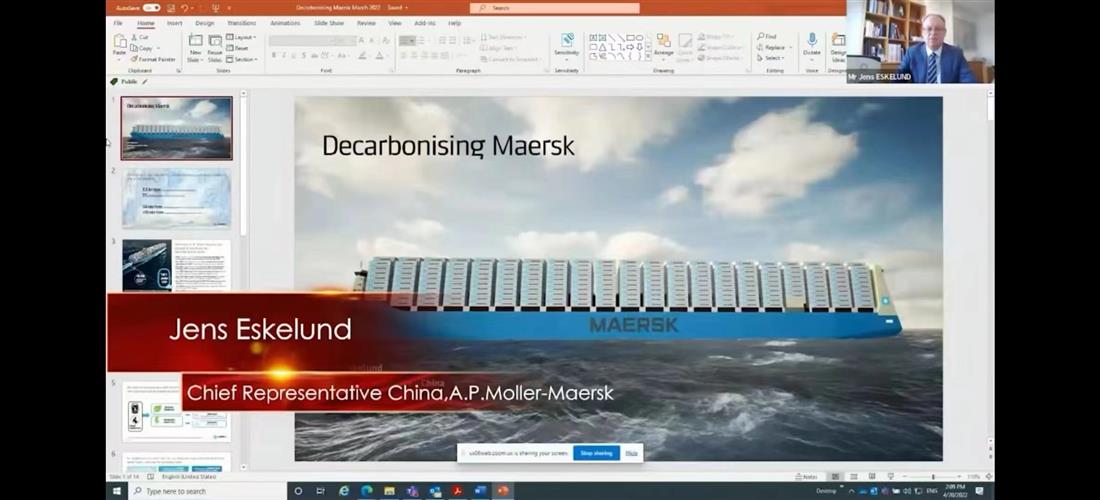The height and width of the screenshot is (500, 1100).
Task: Open the Sensitivity label tool
Action: point(566,45)
